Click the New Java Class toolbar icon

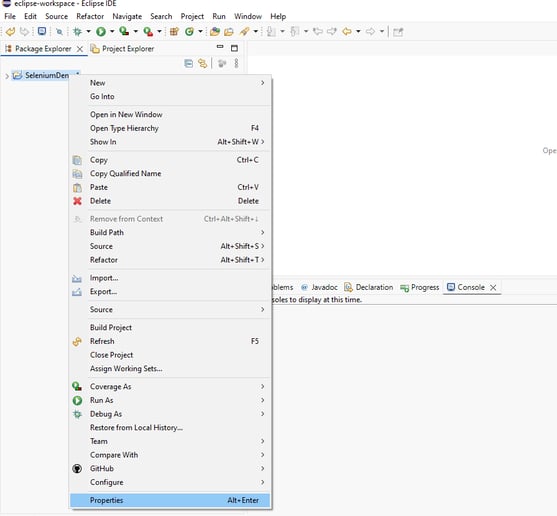(189, 32)
